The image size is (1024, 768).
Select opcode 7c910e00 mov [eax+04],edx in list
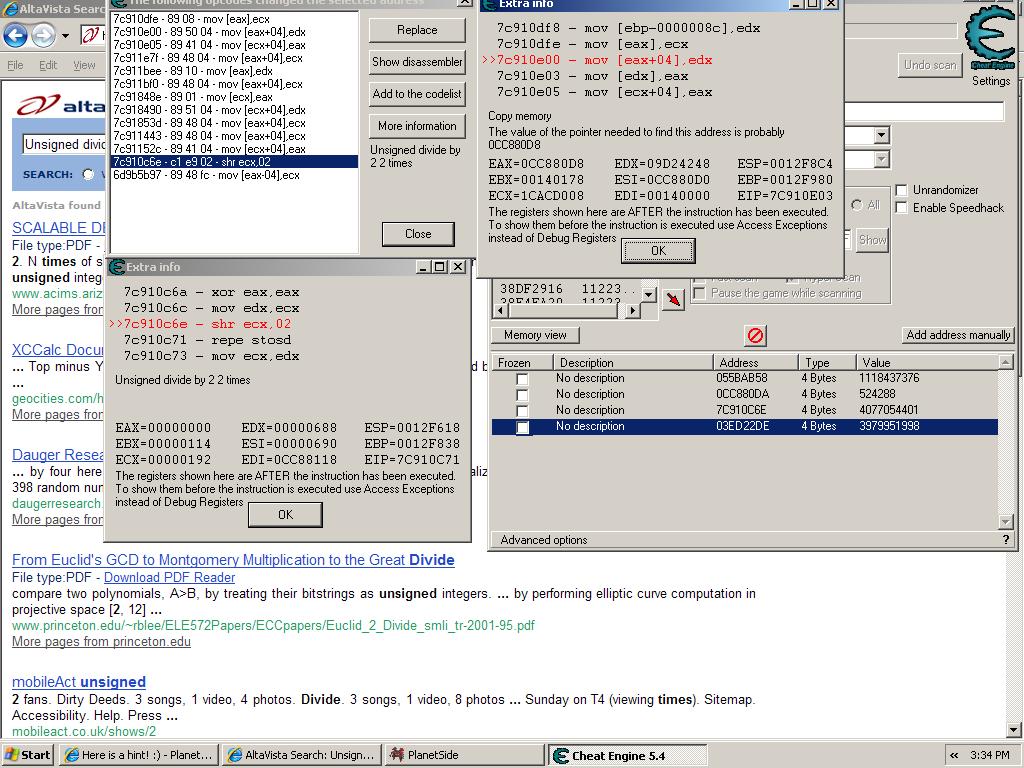pos(209,32)
